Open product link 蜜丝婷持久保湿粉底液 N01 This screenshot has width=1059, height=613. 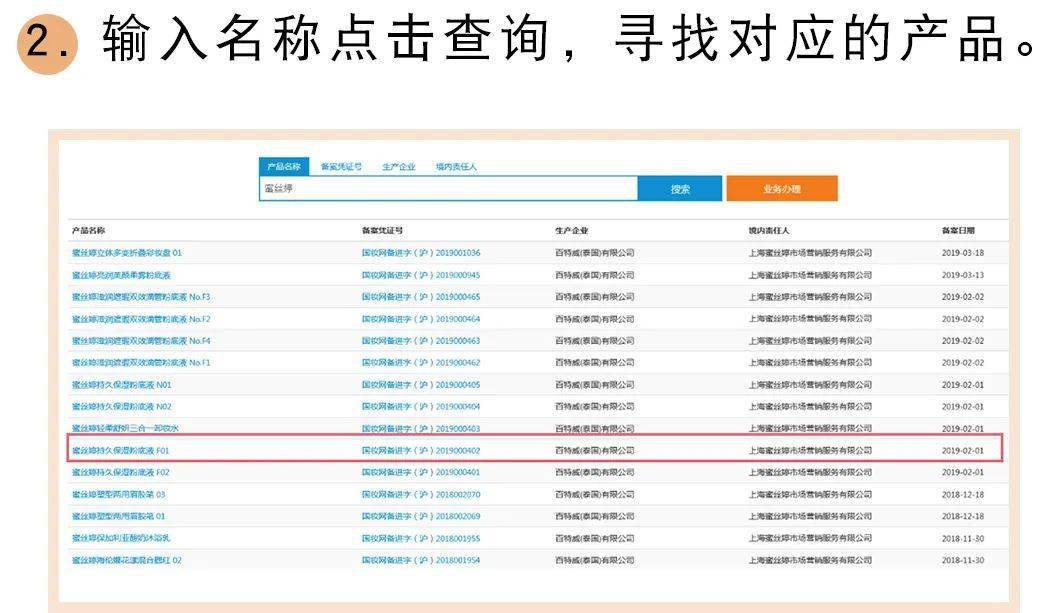[122, 385]
